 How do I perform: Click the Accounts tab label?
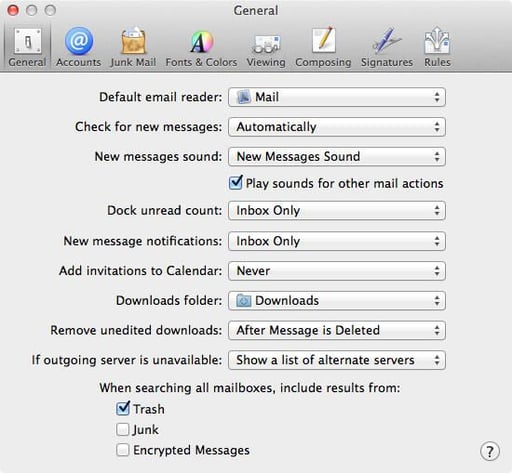click(78, 62)
